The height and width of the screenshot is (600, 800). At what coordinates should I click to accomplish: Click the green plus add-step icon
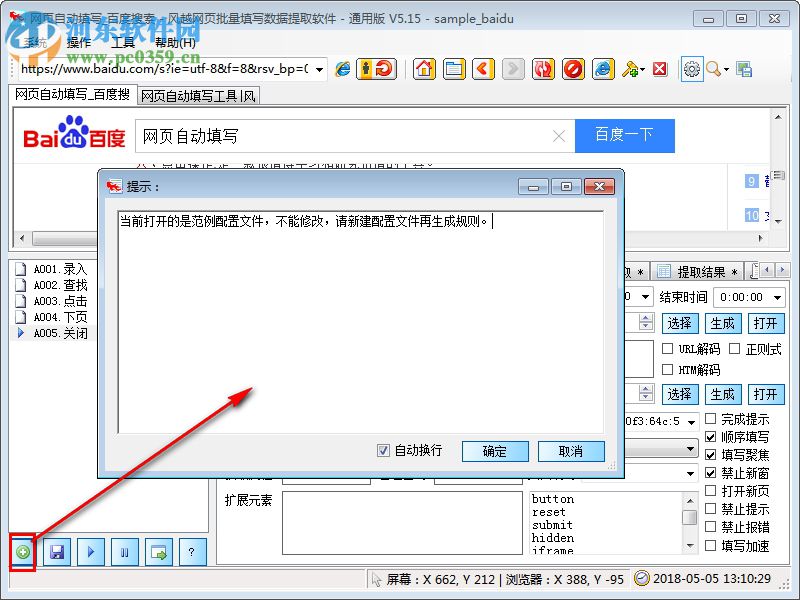[24, 551]
